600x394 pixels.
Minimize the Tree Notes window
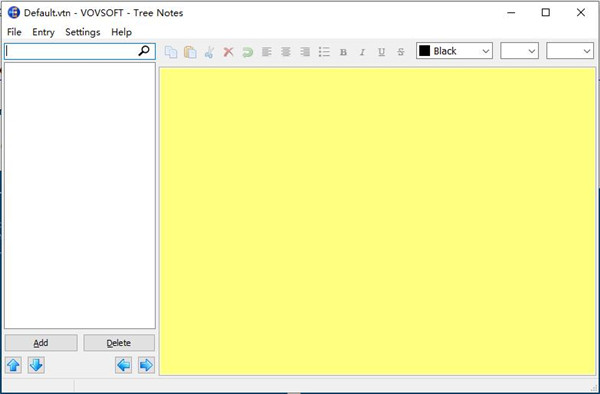[x=511, y=13]
